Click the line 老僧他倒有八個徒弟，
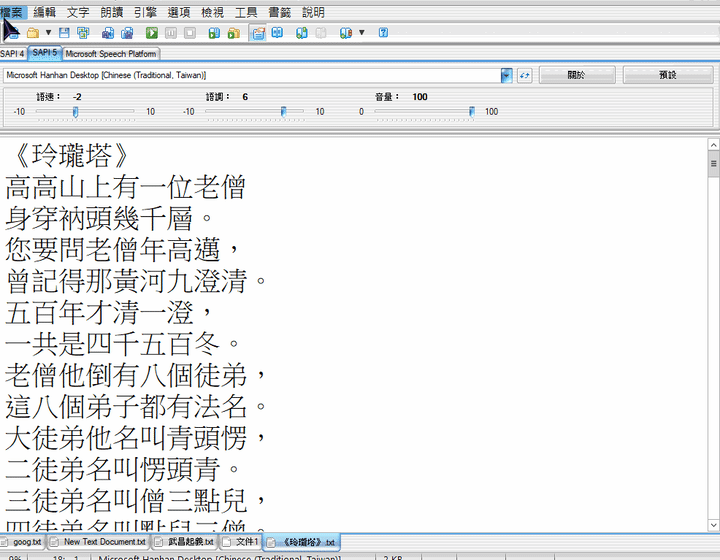Screen dimensions: 720x560 click(x=135, y=375)
